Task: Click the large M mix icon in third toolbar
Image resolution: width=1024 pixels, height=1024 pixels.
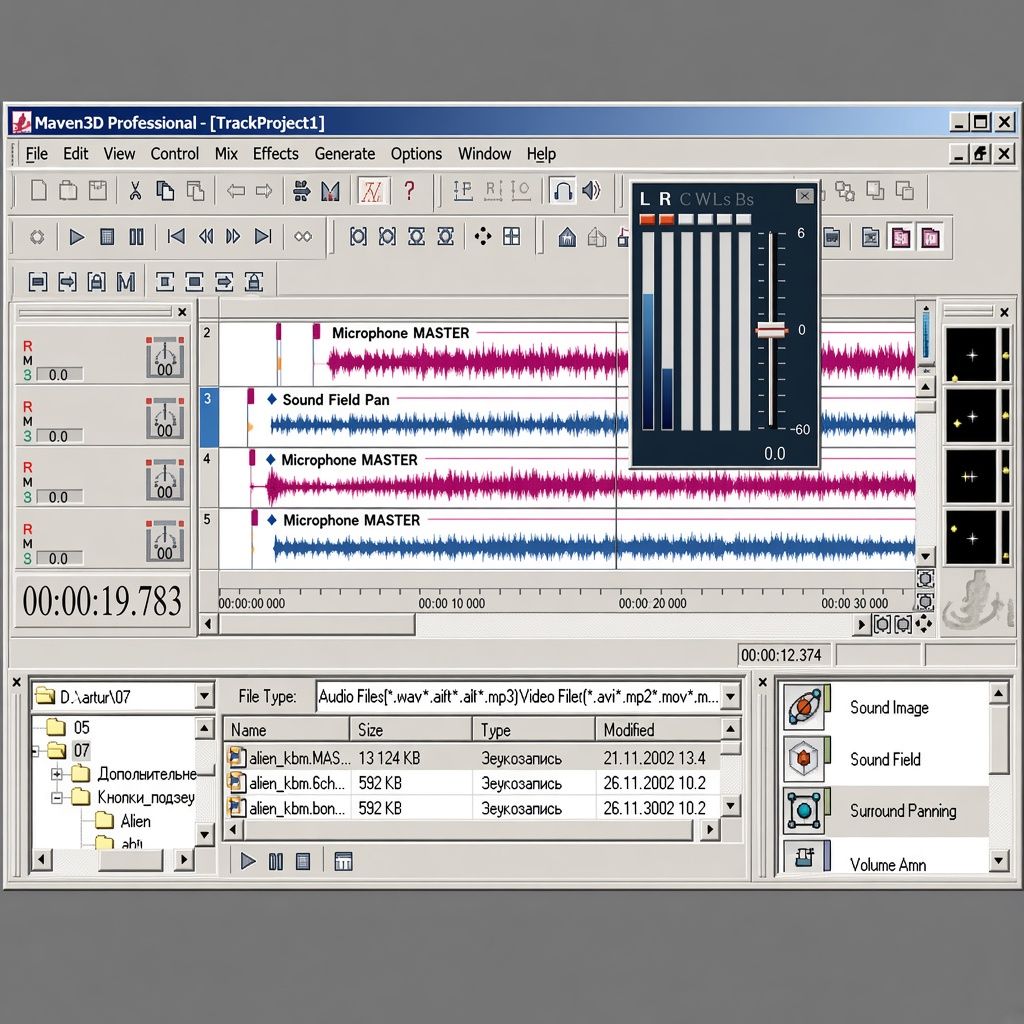Action: [x=126, y=282]
